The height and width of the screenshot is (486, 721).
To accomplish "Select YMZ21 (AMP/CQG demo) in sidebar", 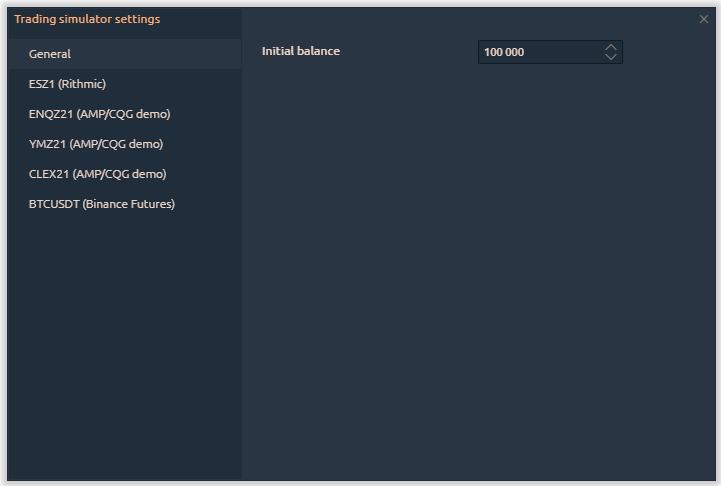I will click(96, 144).
